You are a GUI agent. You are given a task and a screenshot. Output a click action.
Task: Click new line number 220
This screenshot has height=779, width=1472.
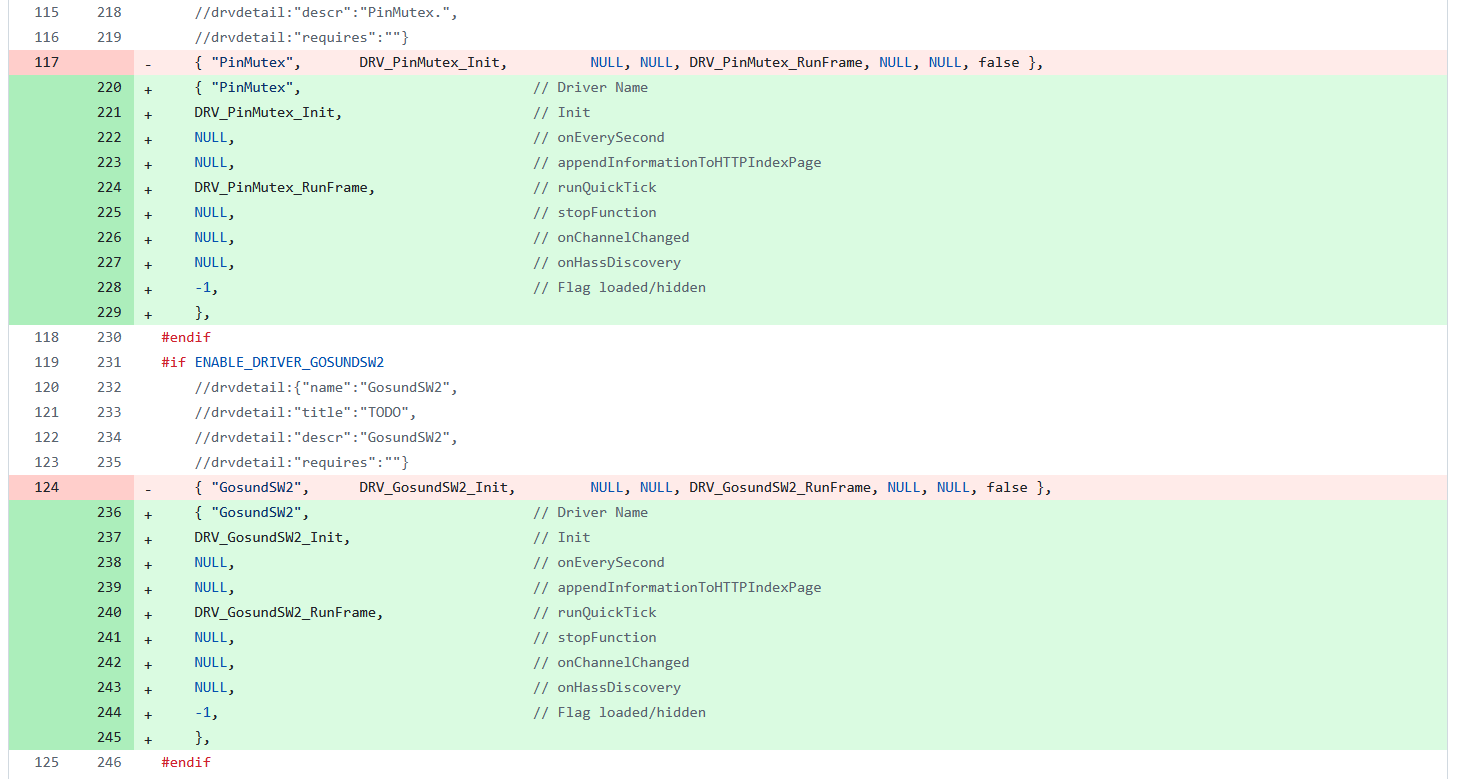(x=109, y=87)
